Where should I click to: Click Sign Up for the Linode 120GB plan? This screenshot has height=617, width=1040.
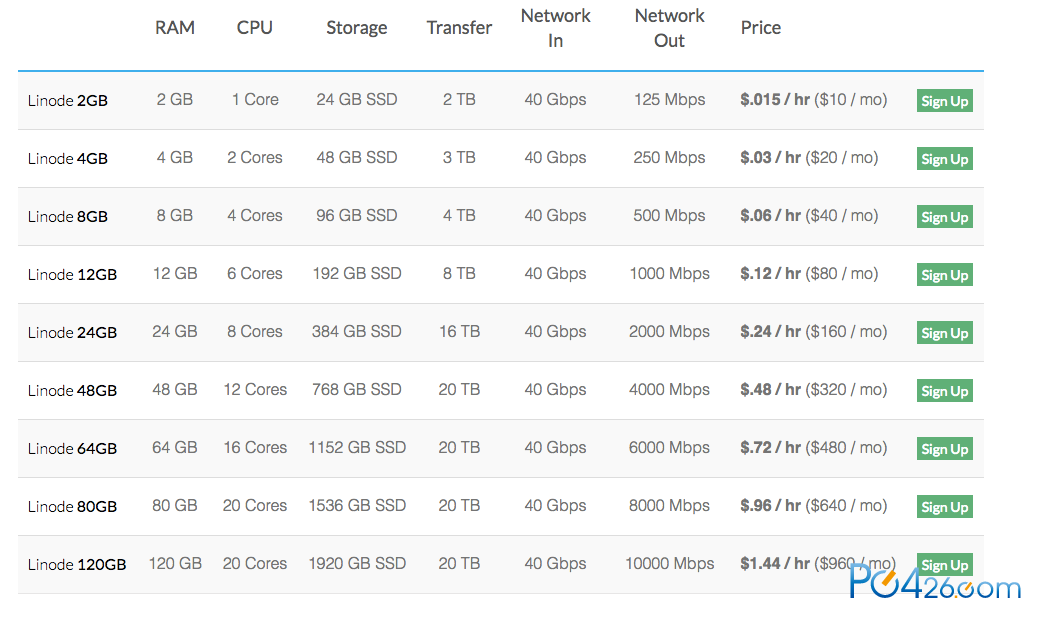(944, 565)
